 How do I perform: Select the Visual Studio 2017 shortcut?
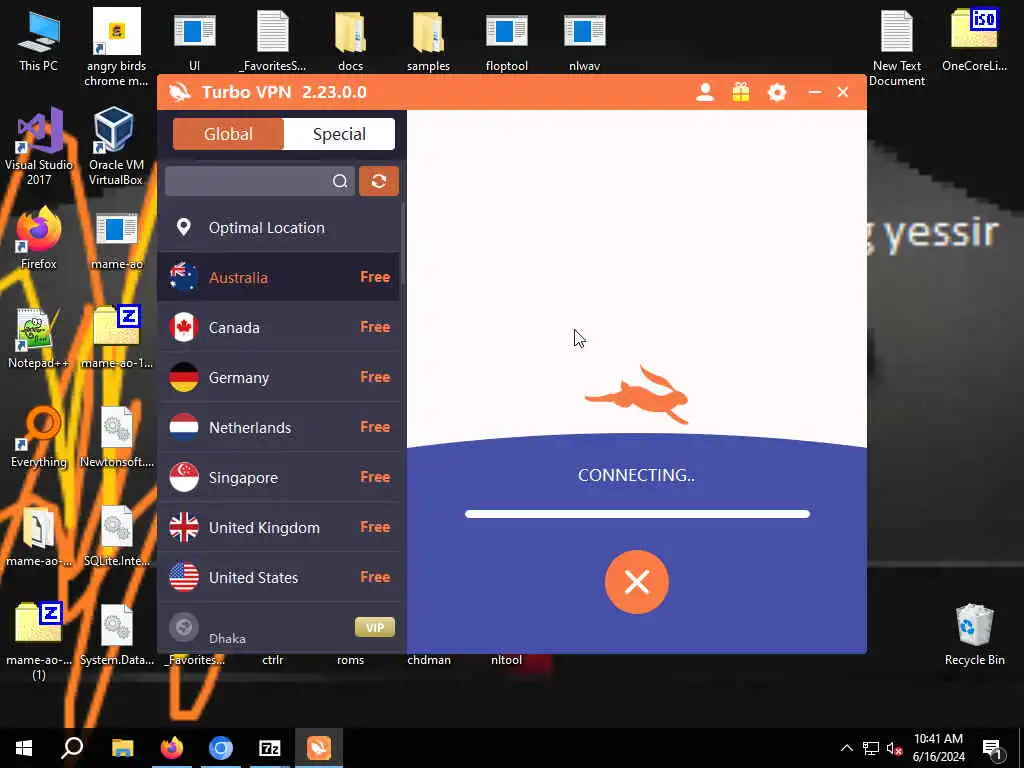(x=39, y=146)
